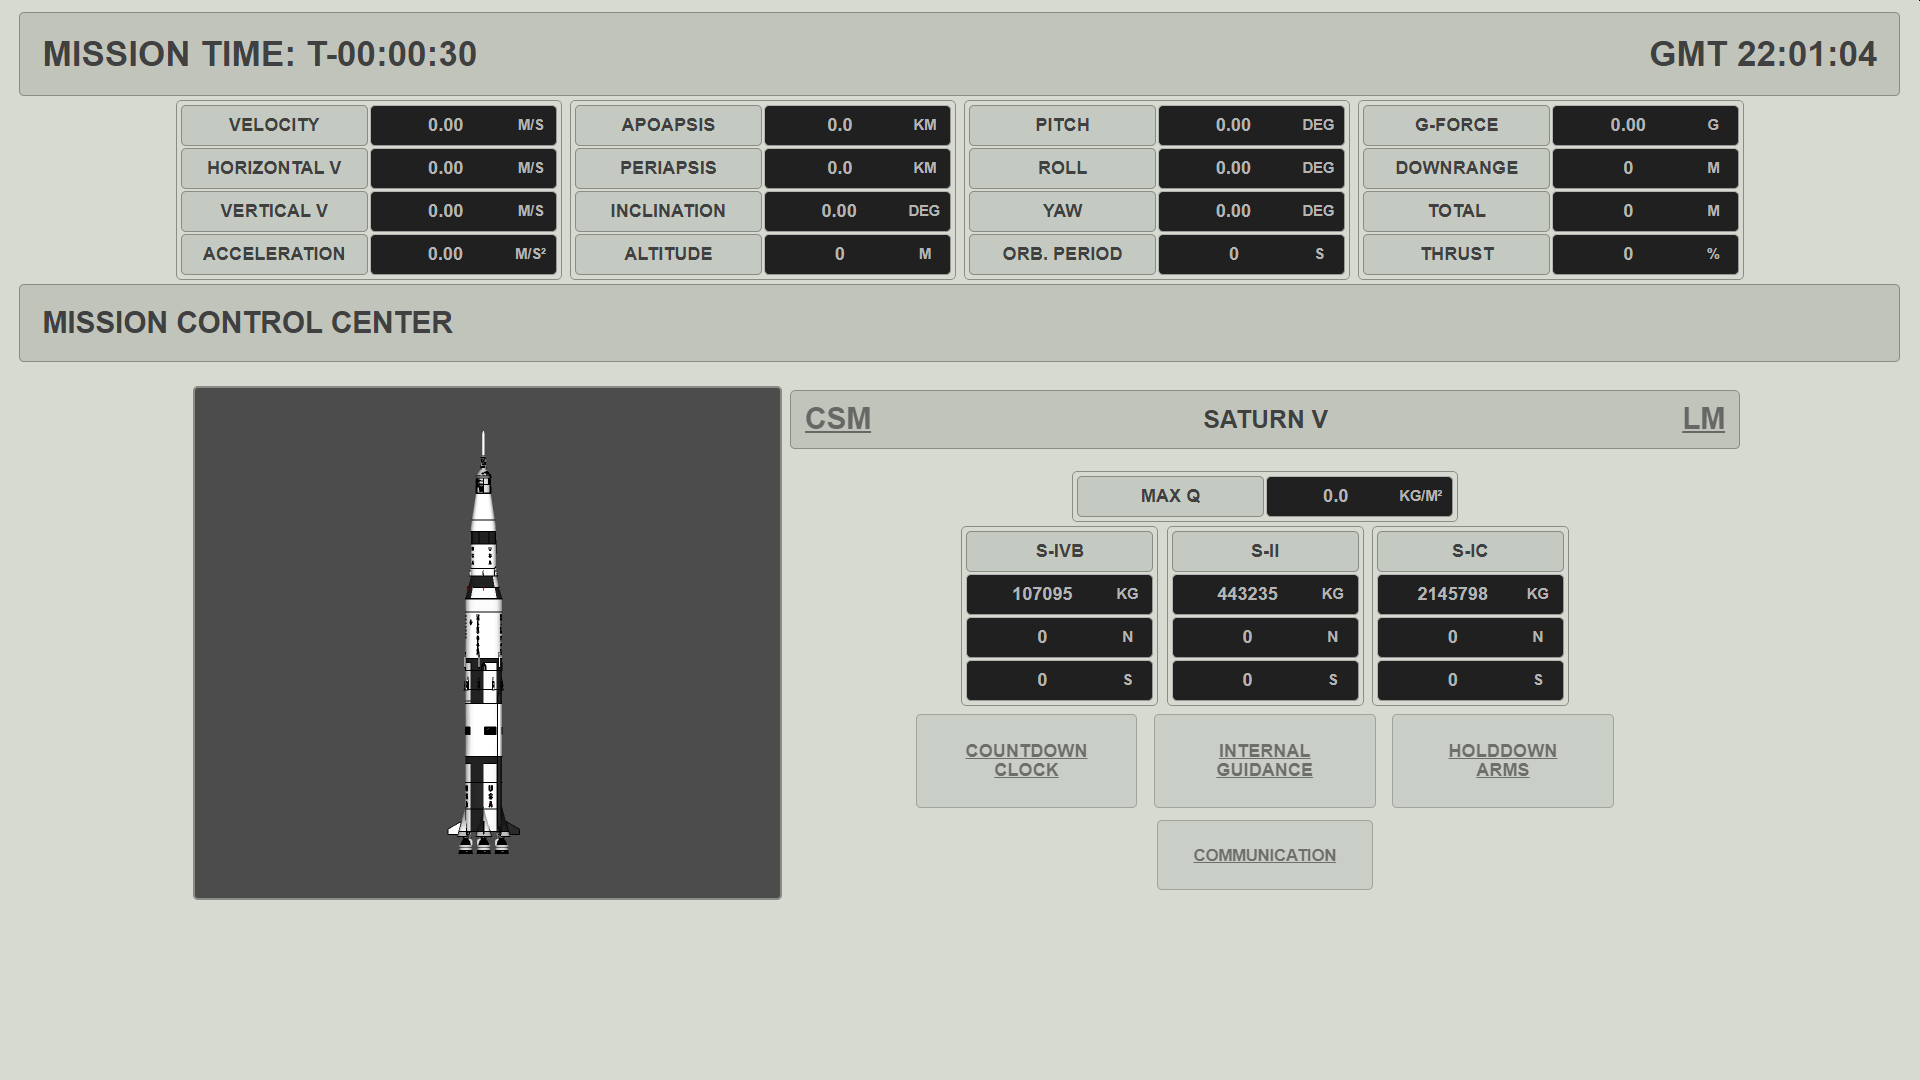Click the GMT clock display
The image size is (1920, 1080).
tap(1762, 54)
